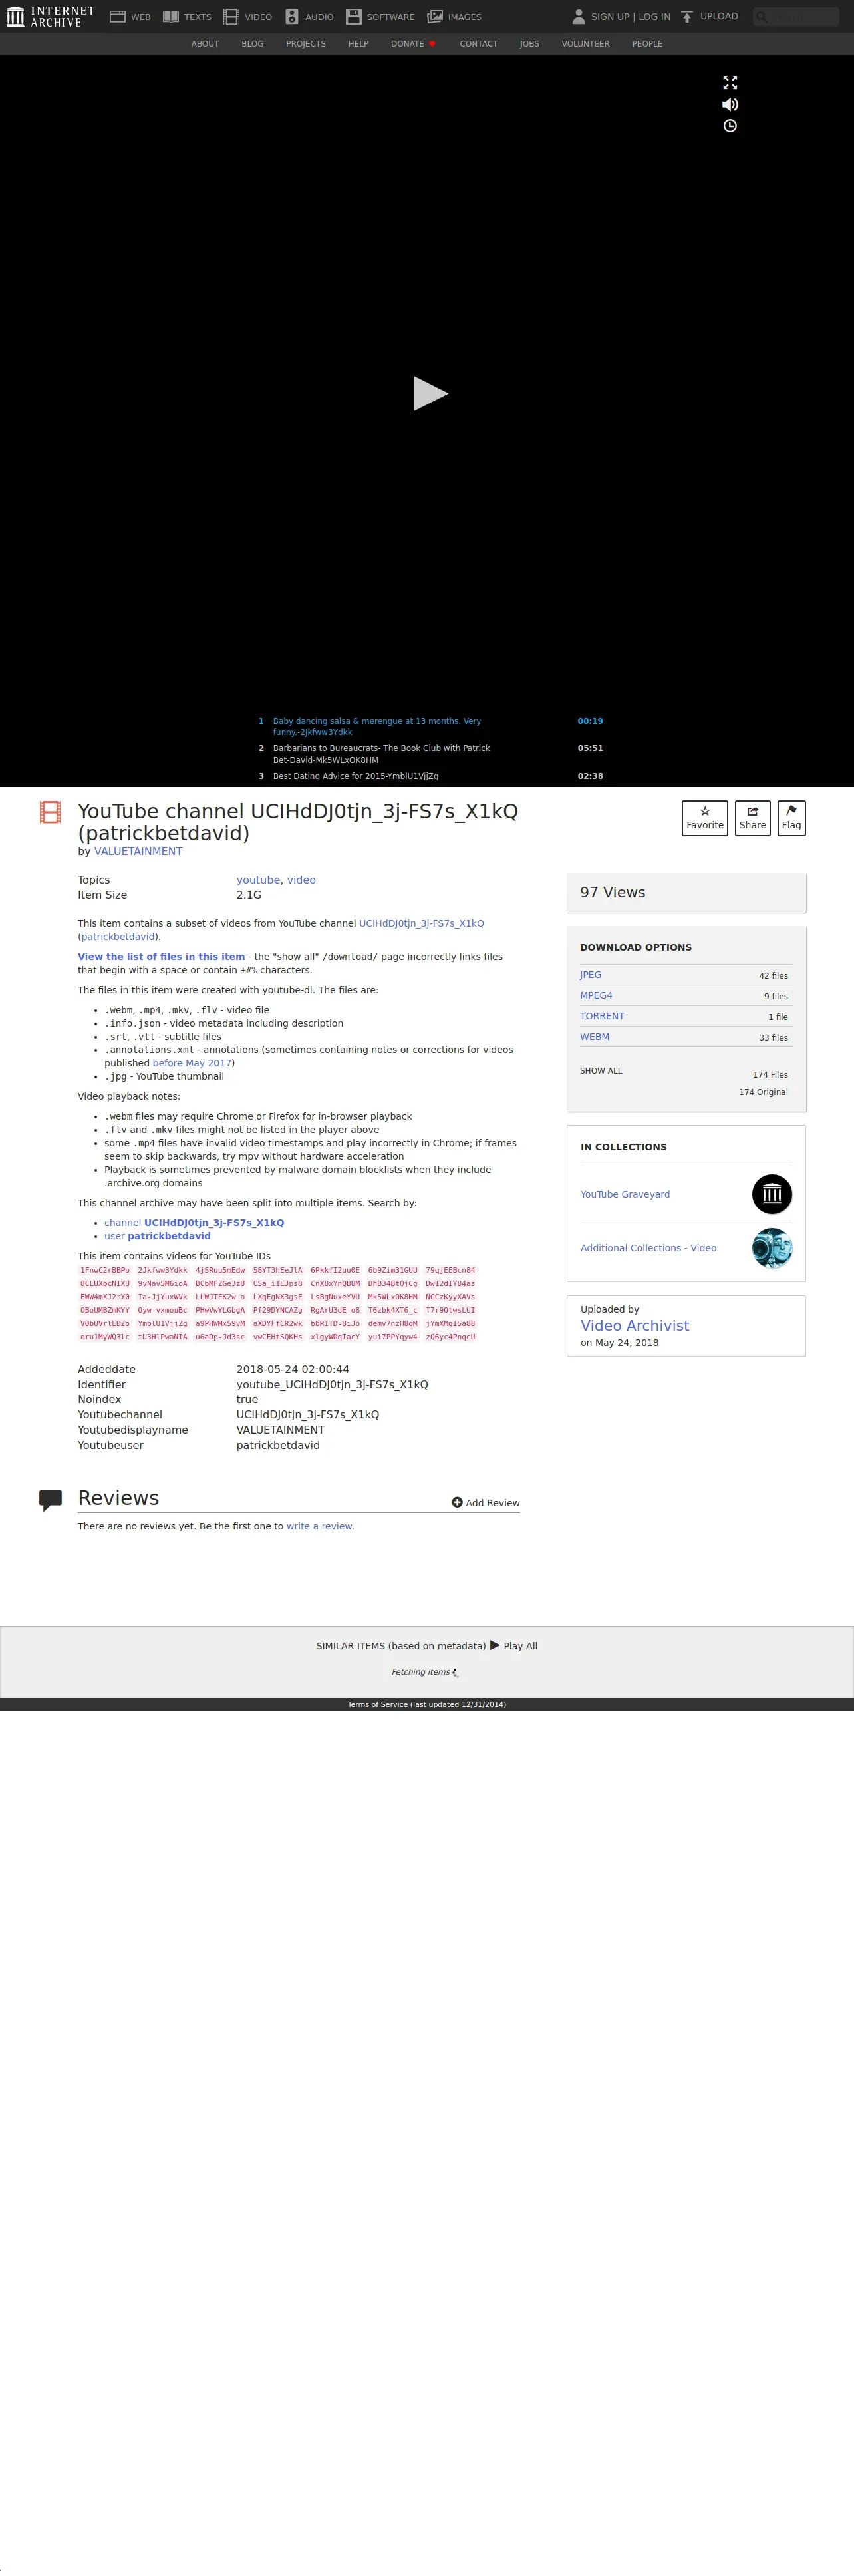Flag this item
Screen dimensions: 854x2576
coord(792,818)
